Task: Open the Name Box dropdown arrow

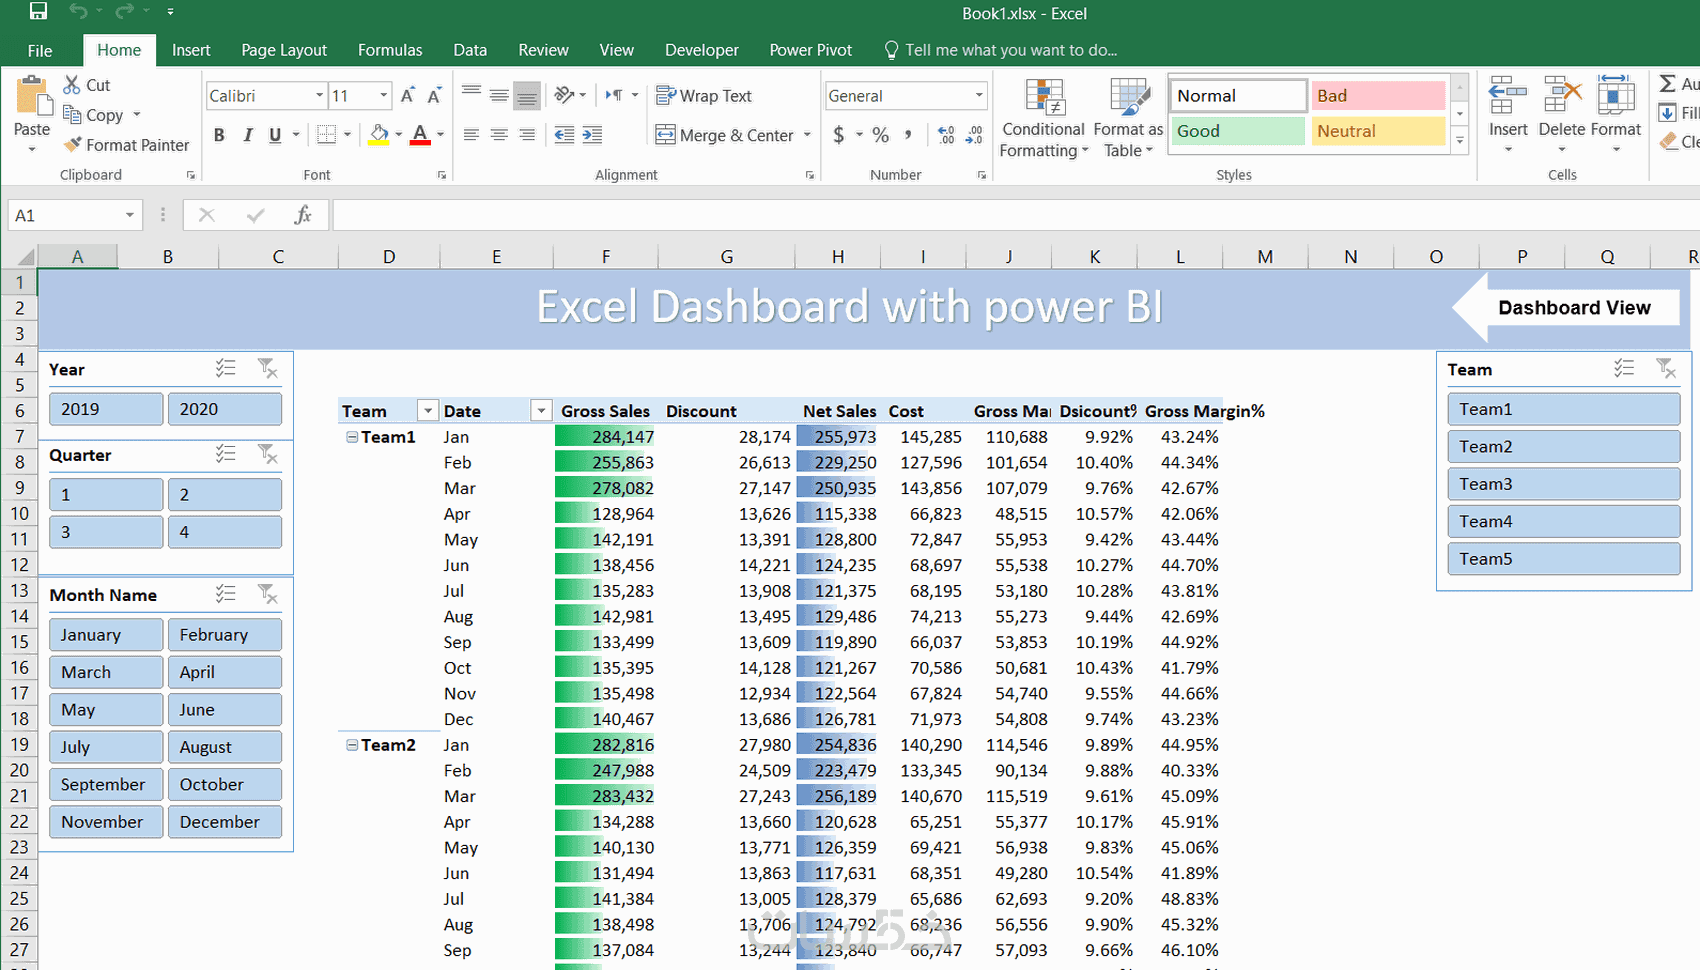Action: click(129, 216)
